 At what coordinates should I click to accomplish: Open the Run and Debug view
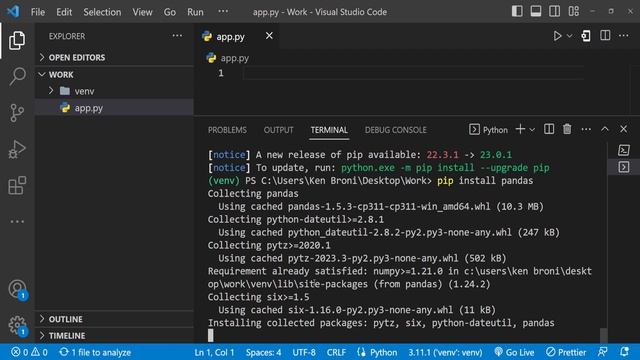17,149
